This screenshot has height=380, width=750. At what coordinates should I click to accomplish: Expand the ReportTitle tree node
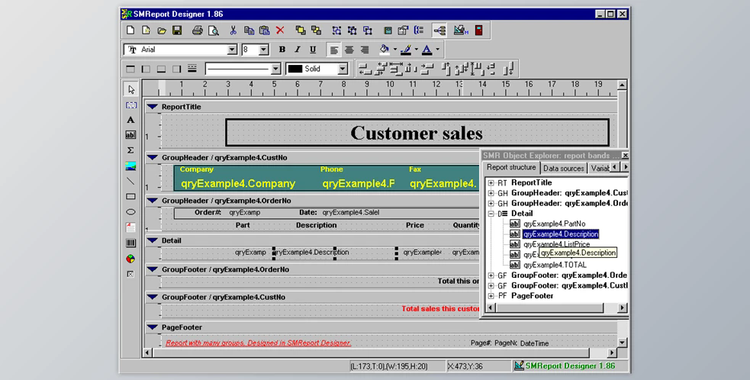coord(491,183)
